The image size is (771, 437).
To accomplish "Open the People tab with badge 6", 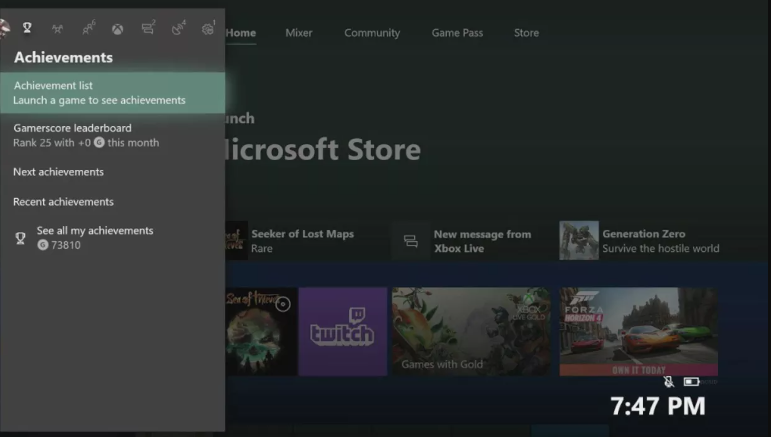I will click(89, 28).
